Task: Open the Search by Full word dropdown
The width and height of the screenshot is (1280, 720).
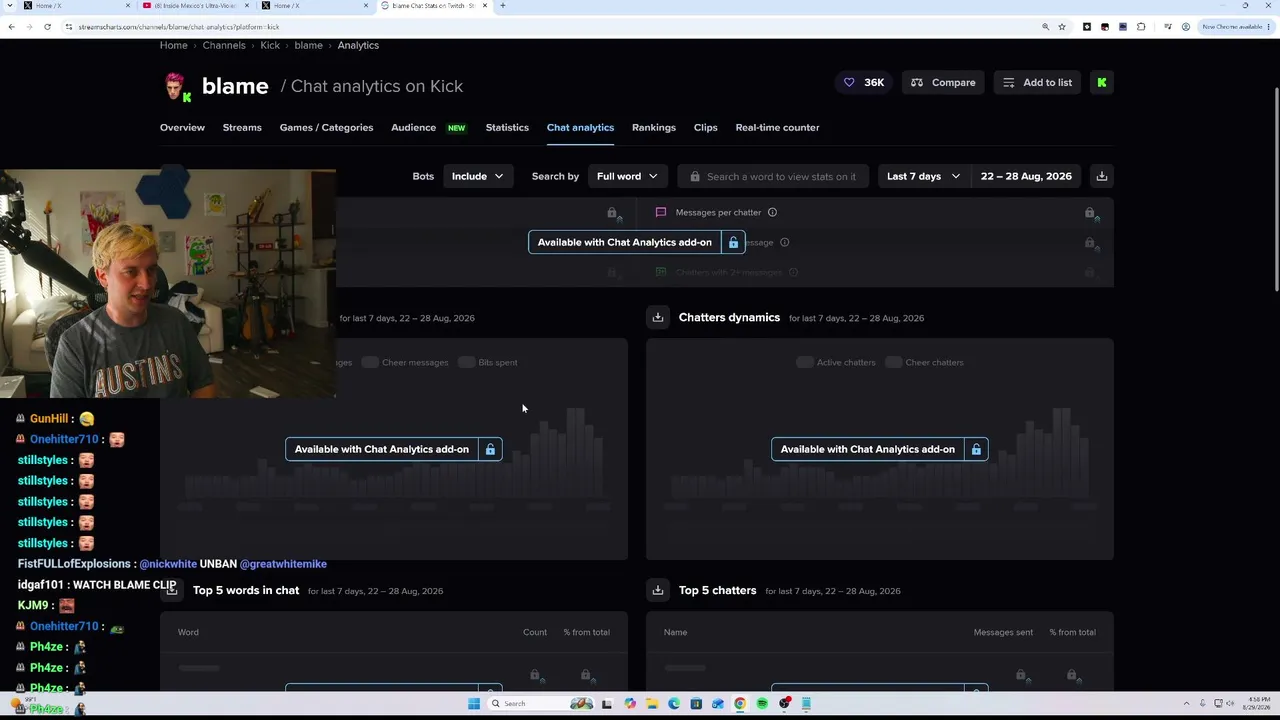Action: coord(627,177)
